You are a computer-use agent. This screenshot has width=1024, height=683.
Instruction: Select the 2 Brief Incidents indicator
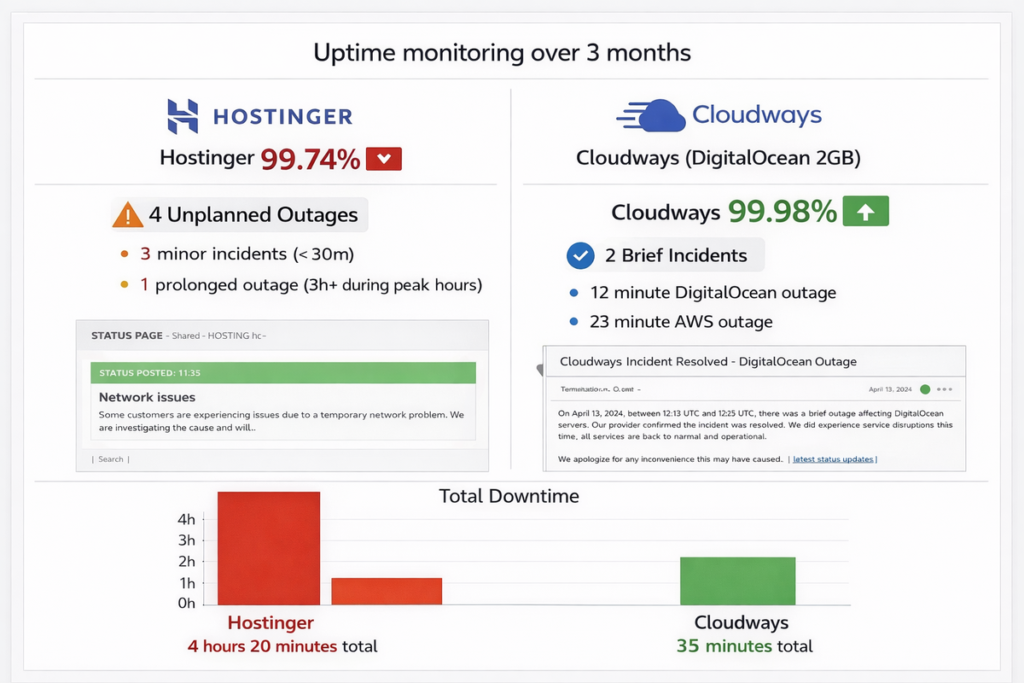666,255
